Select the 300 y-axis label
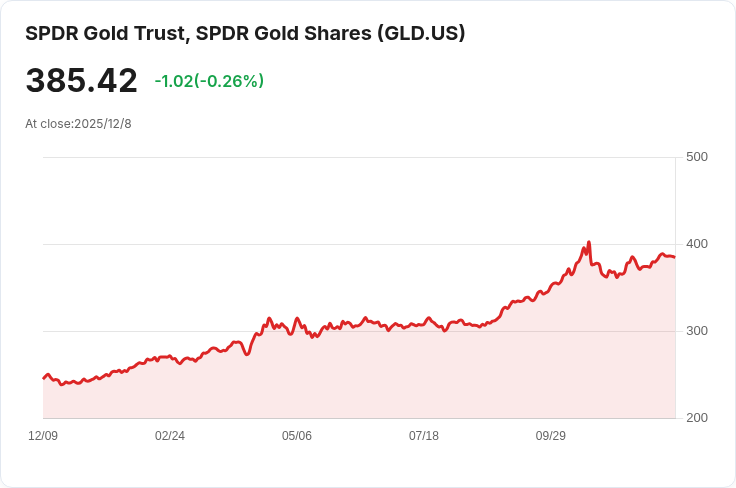This screenshot has height=488, width=736. click(x=697, y=331)
